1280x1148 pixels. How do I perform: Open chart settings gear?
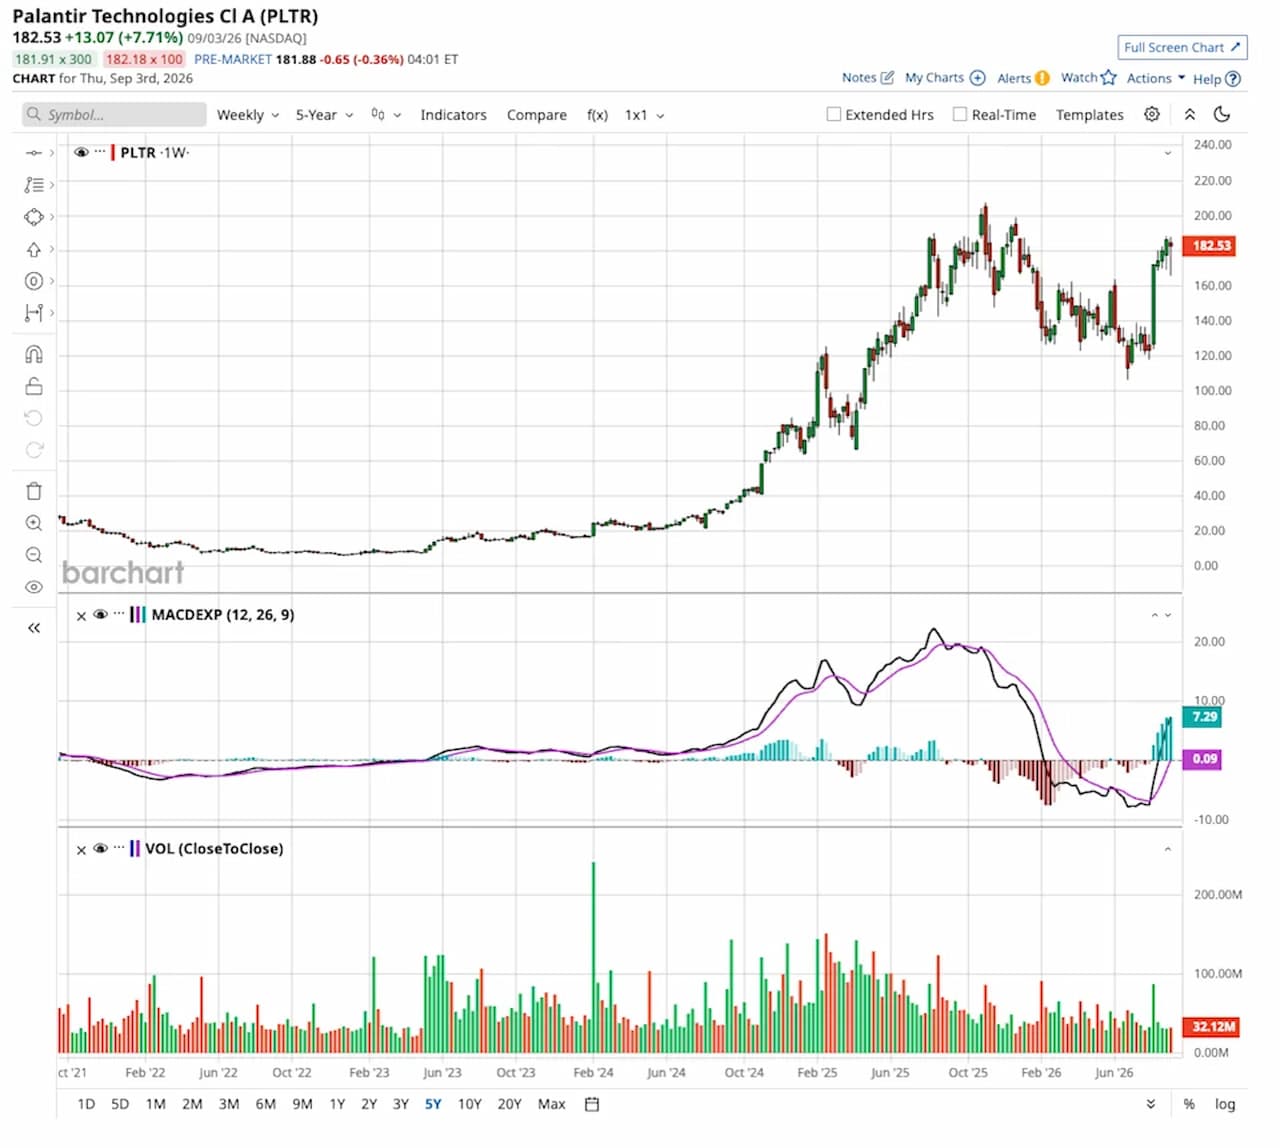[x=1152, y=114]
